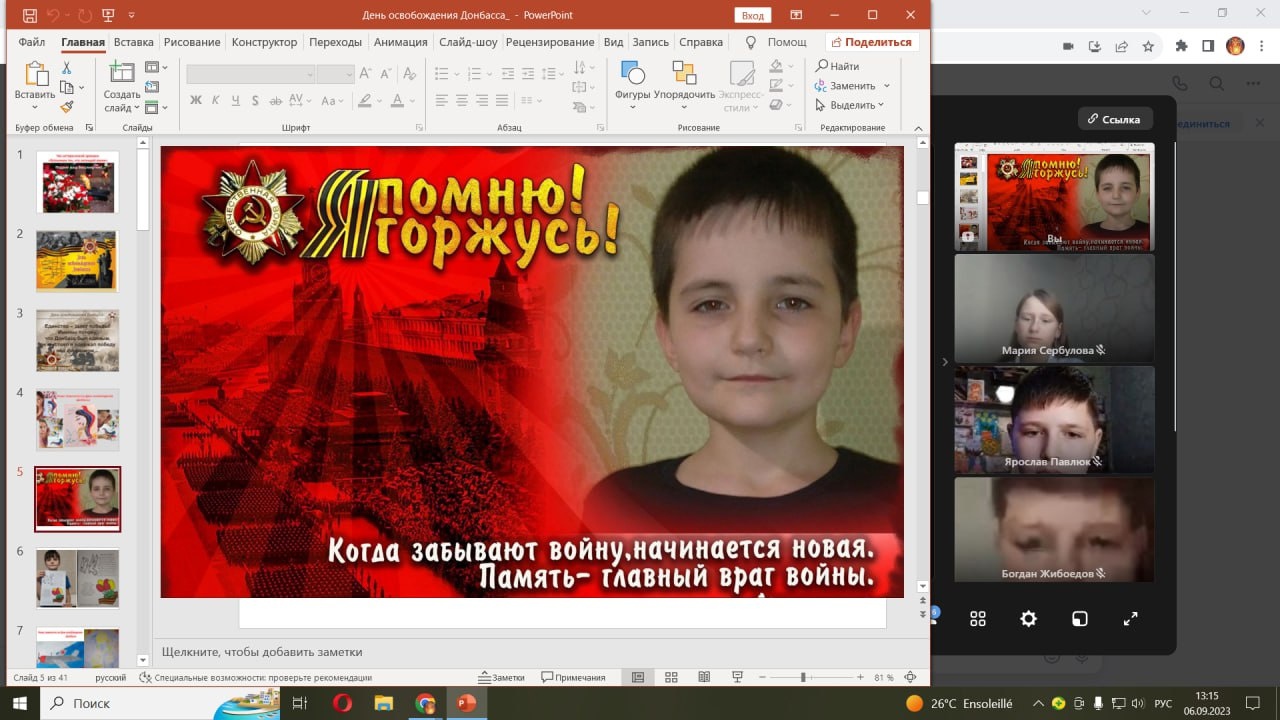
Task: Switch to Slide Sorter view in status bar
Action: pos(671,677)
